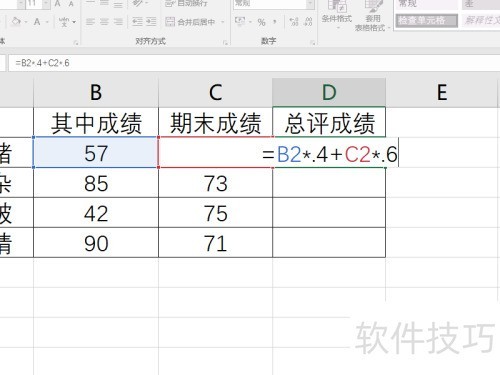Select cell containing 90

point(96,243)
